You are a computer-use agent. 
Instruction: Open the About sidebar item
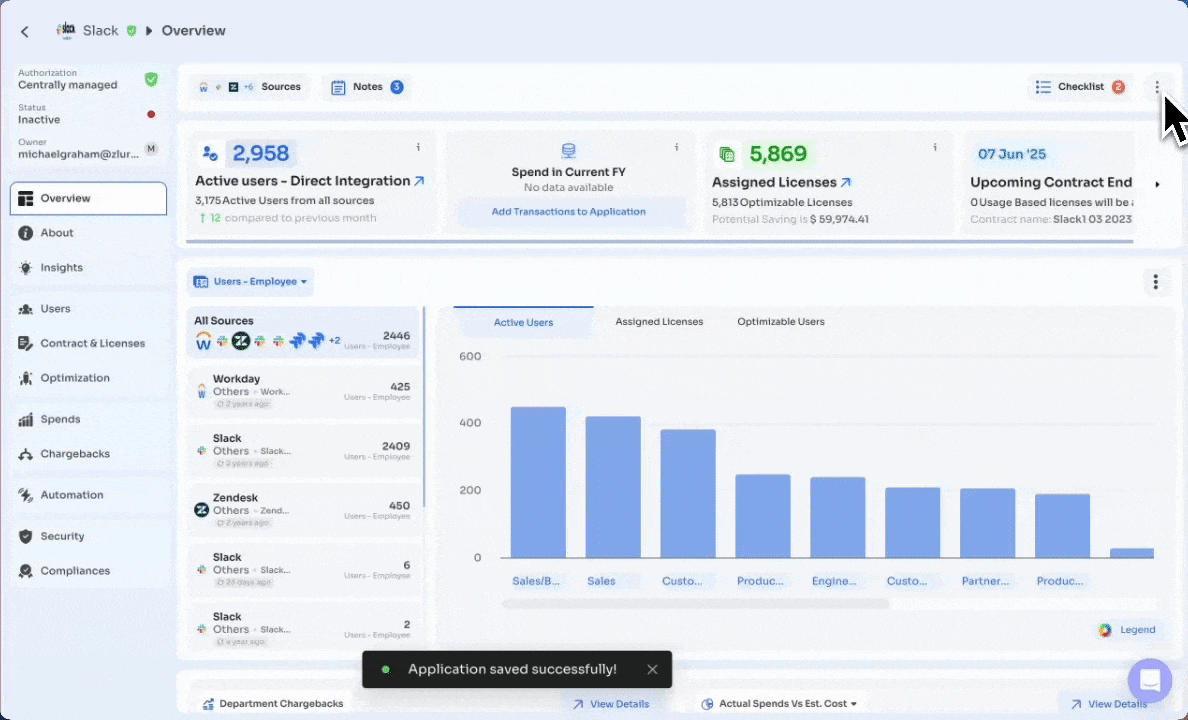click(x=88, y=233)
